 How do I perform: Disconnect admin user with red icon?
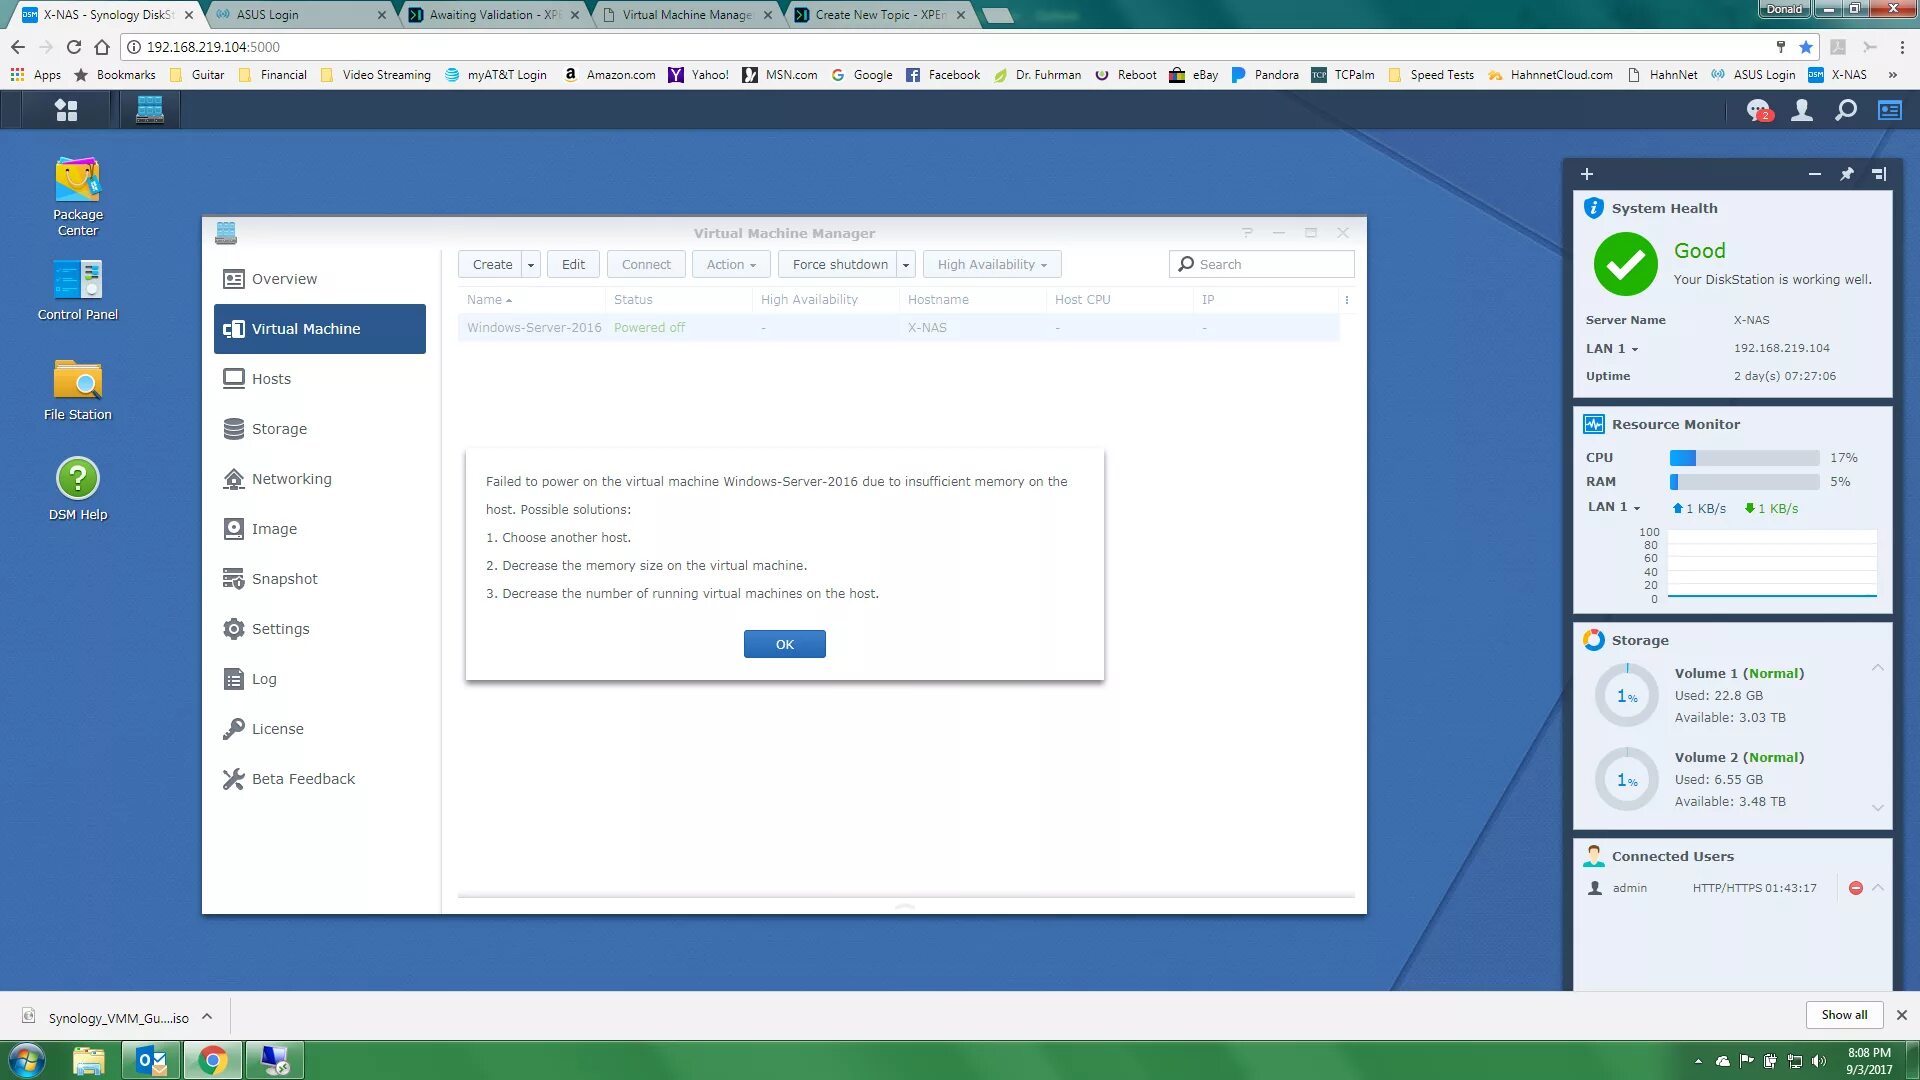[x=1855, y=888]
